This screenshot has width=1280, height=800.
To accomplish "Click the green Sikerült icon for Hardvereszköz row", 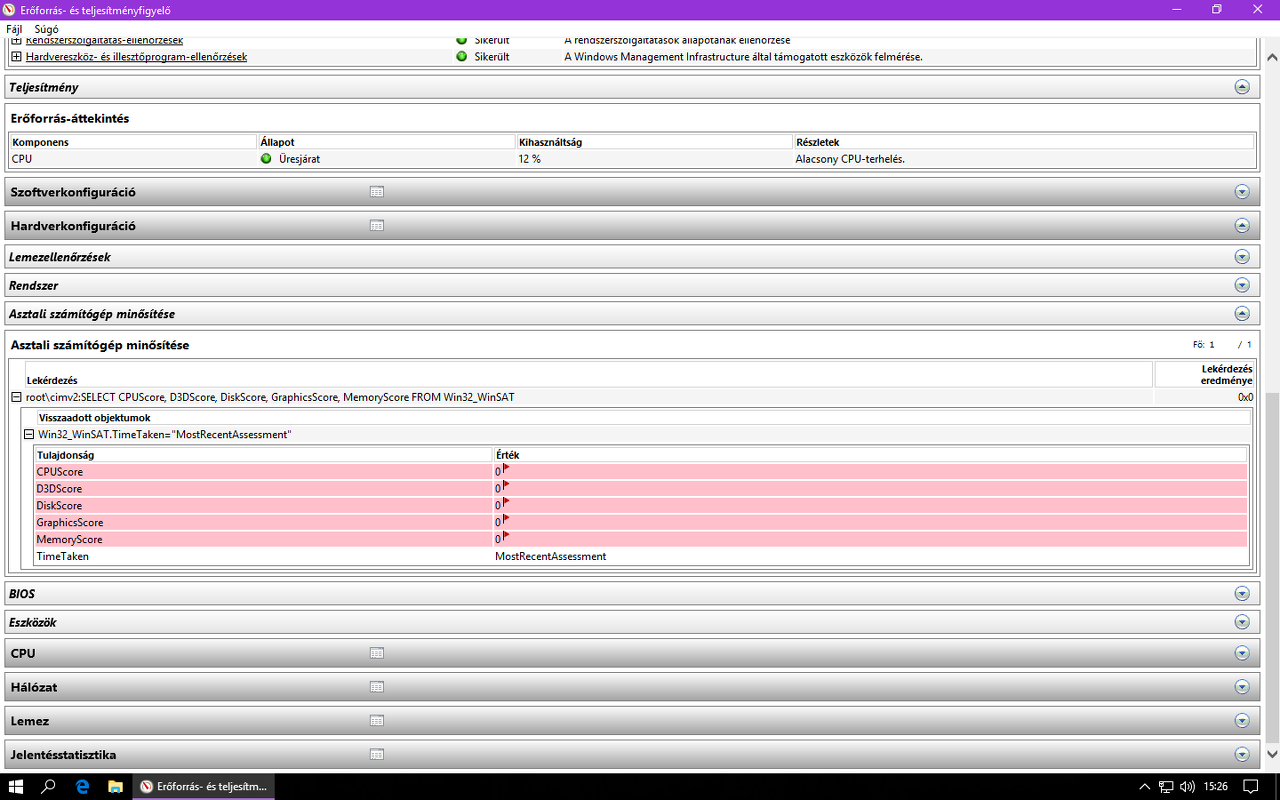I will (462, 57).
